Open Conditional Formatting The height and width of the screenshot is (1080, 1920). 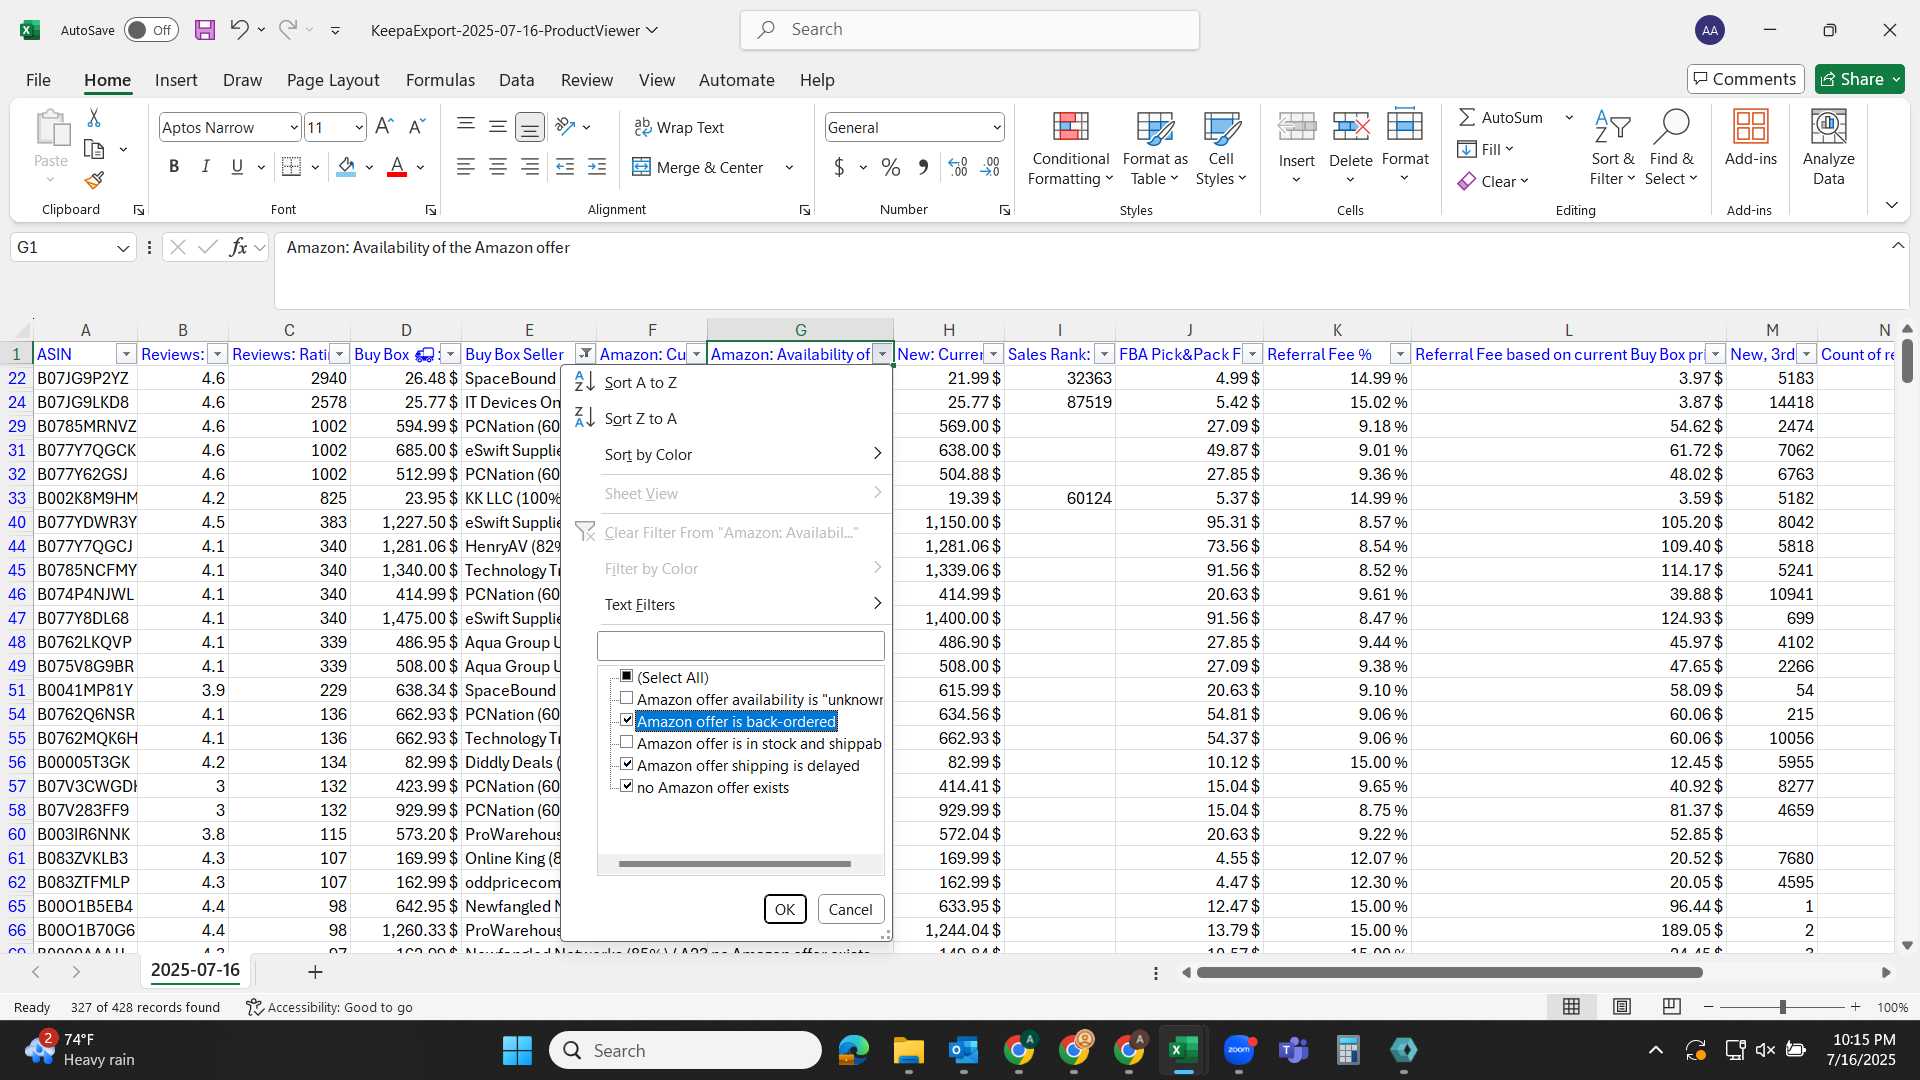(1070, 148)
